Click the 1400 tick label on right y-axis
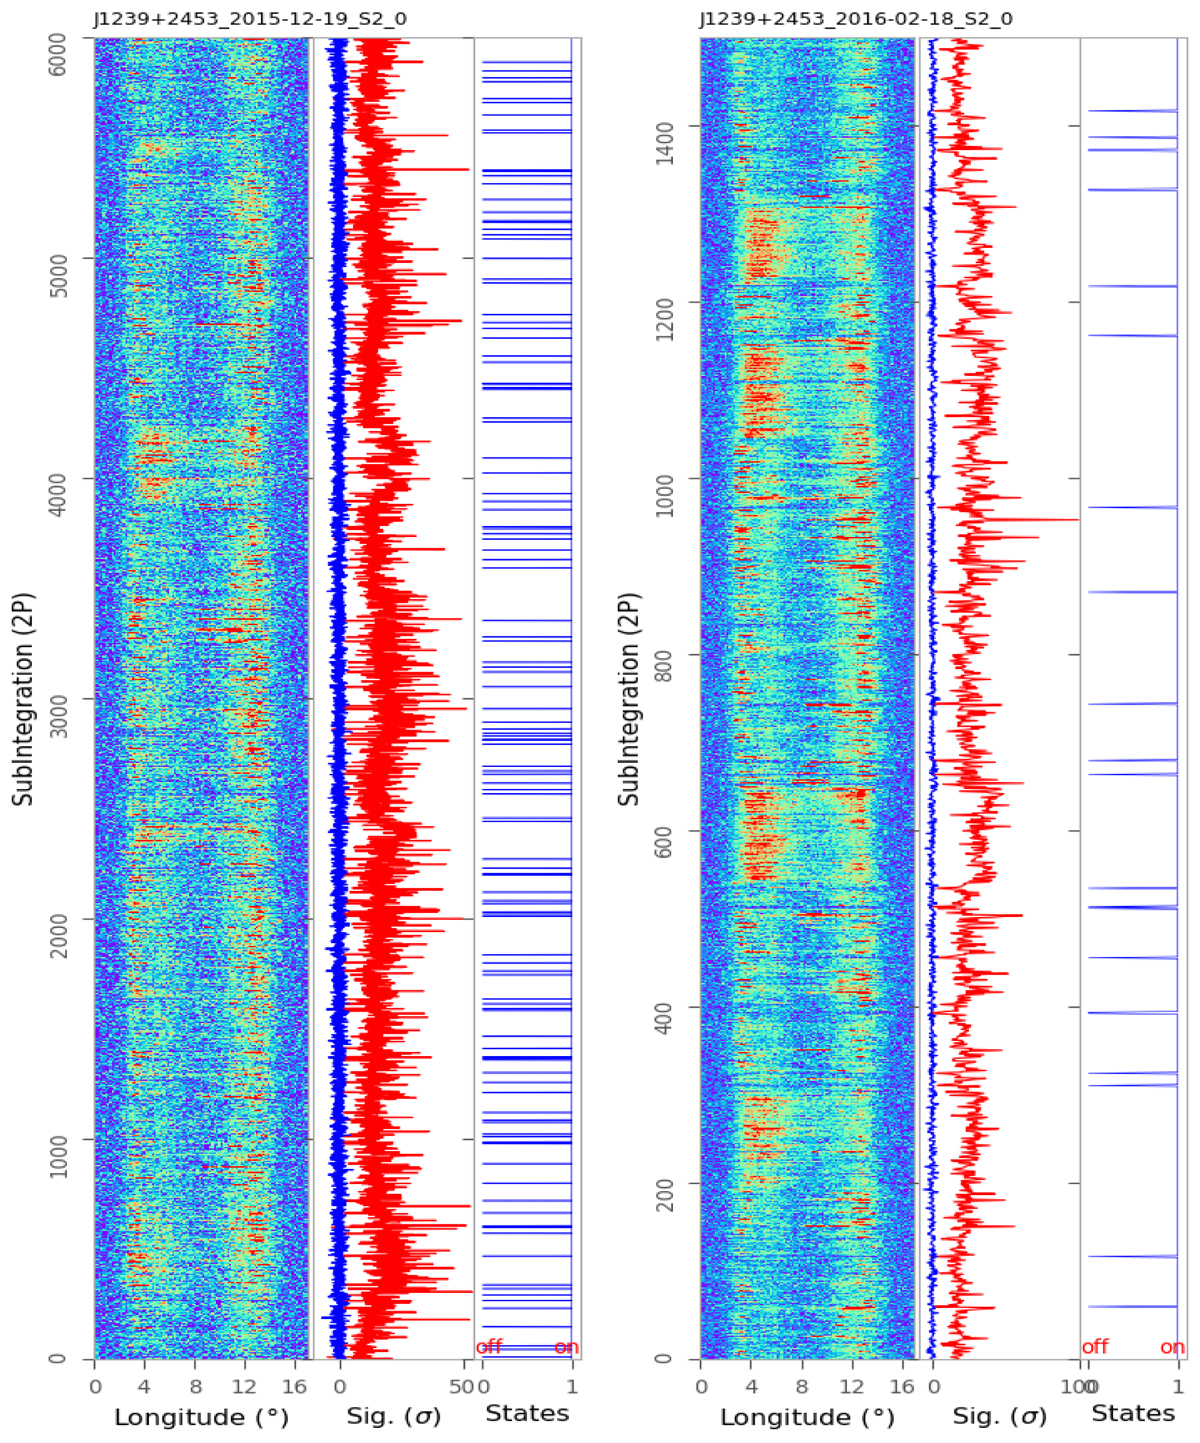Image resolution: width=1200 pixels, height=1443 pixels. click(x=665, y=126)
